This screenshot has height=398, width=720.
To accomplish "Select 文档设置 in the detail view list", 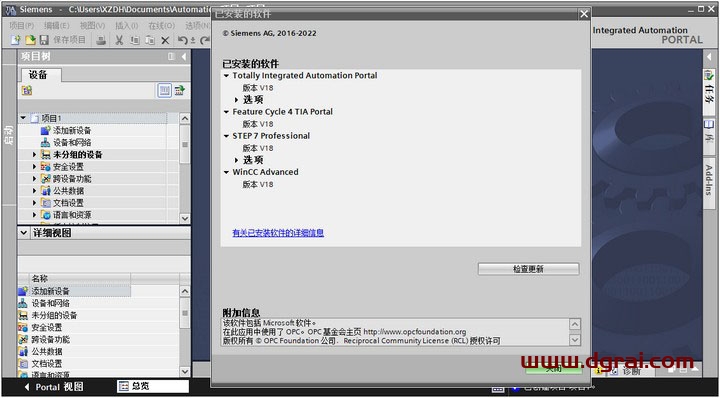I will click(46, 364).
